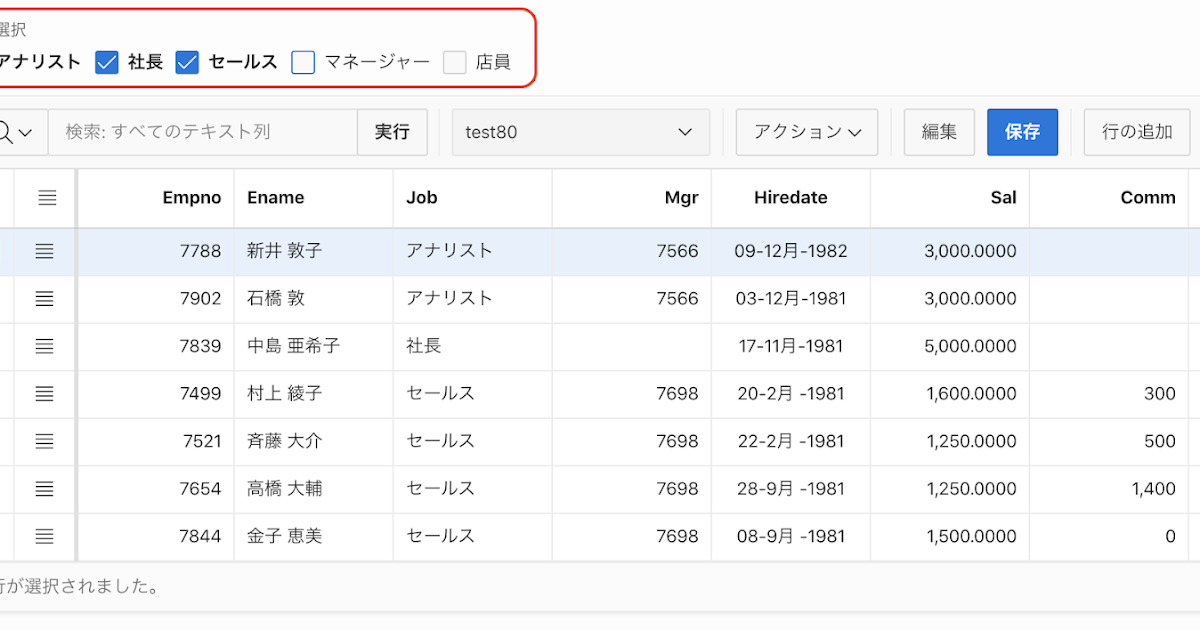Viewport: 1200px width, 630px height.
Task: Expand the アクション menu
Action: coord(806,131)
